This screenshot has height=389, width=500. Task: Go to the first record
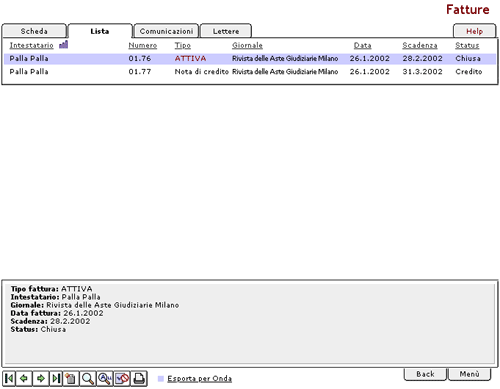9,378
